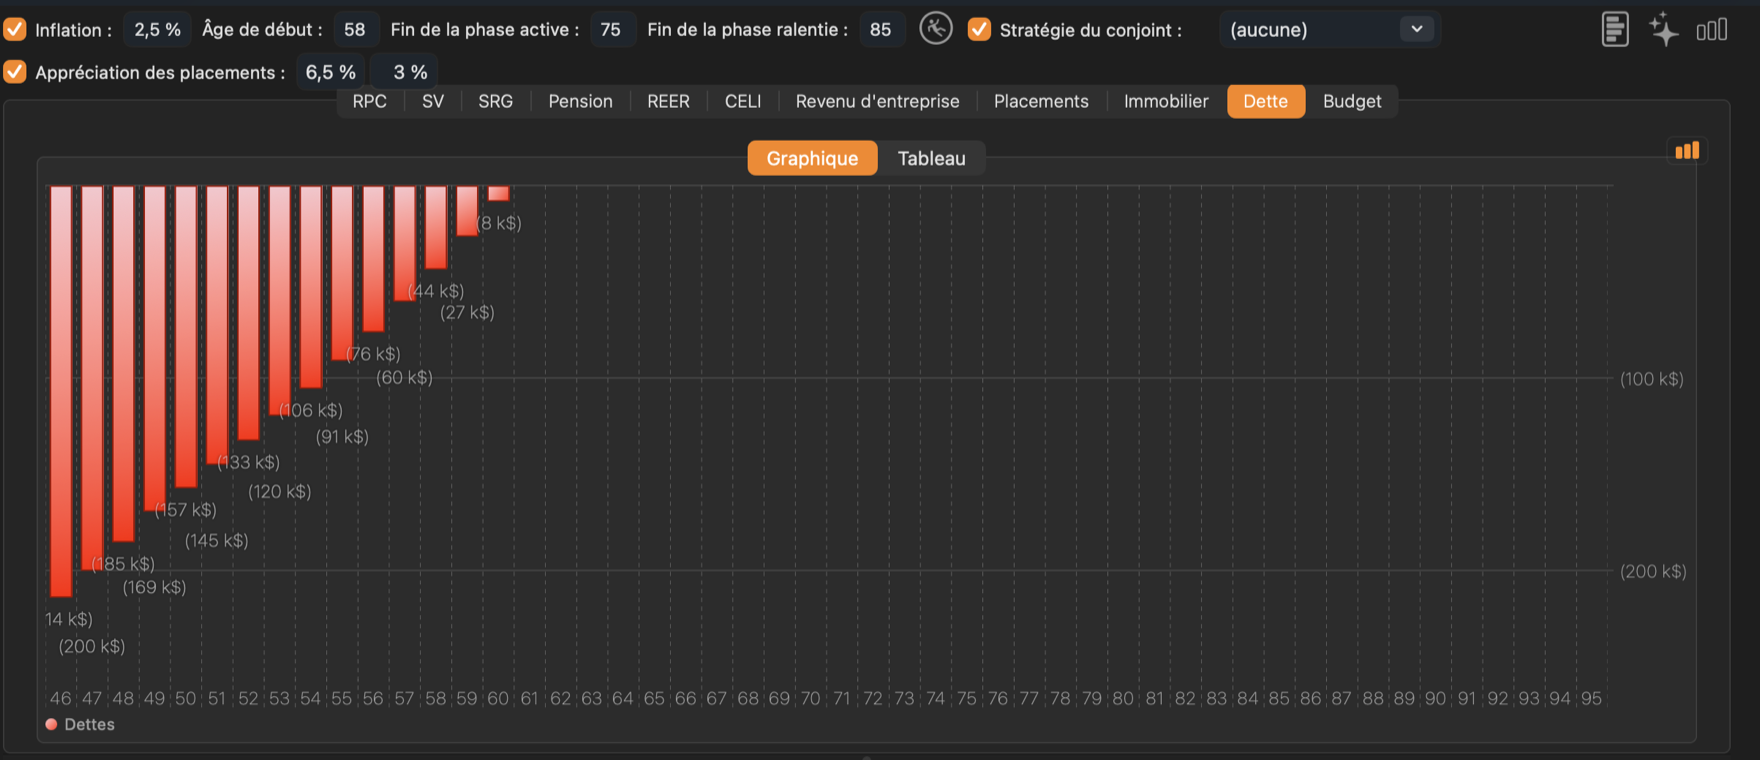Click the circular life-phase icon
Image resolution: width=1760 pixels, height=760 pixels.
[x=936, y=28]
